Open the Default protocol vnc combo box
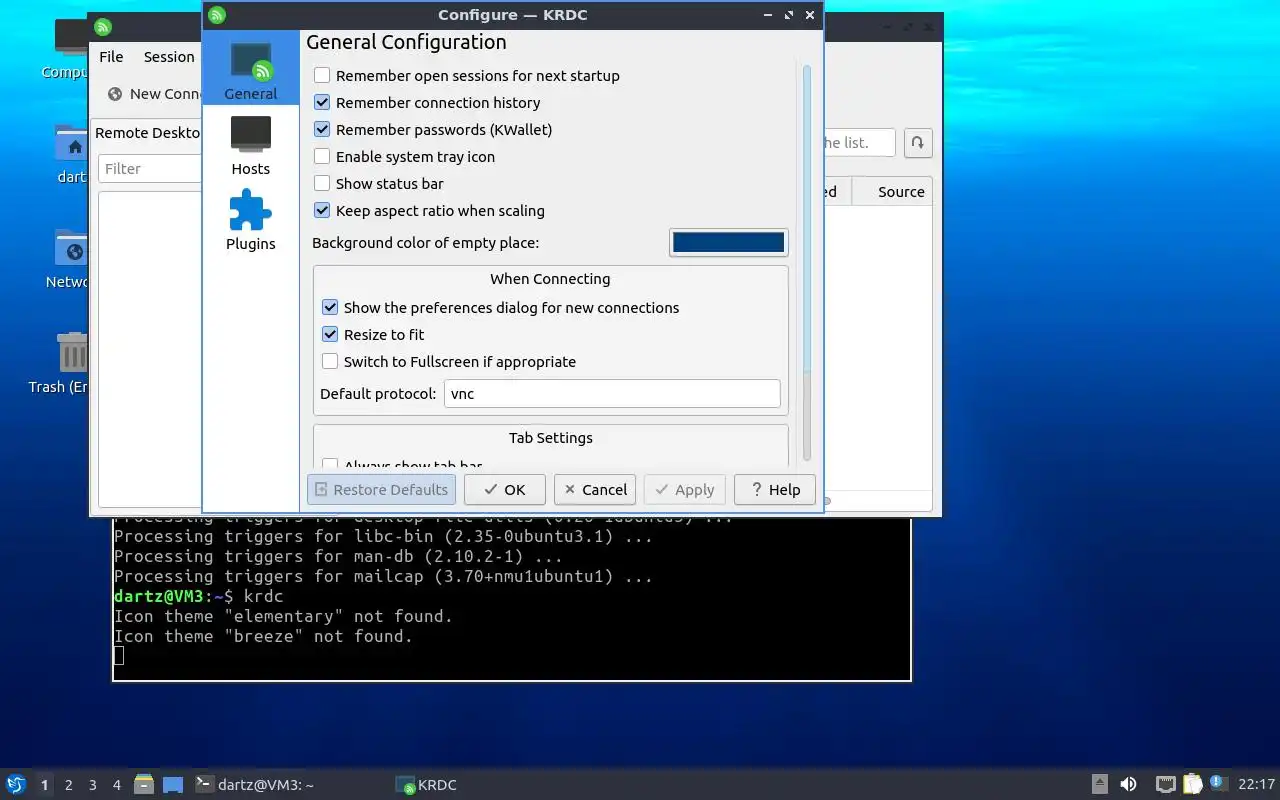The image size is (1280, 800). coord(612,393)
